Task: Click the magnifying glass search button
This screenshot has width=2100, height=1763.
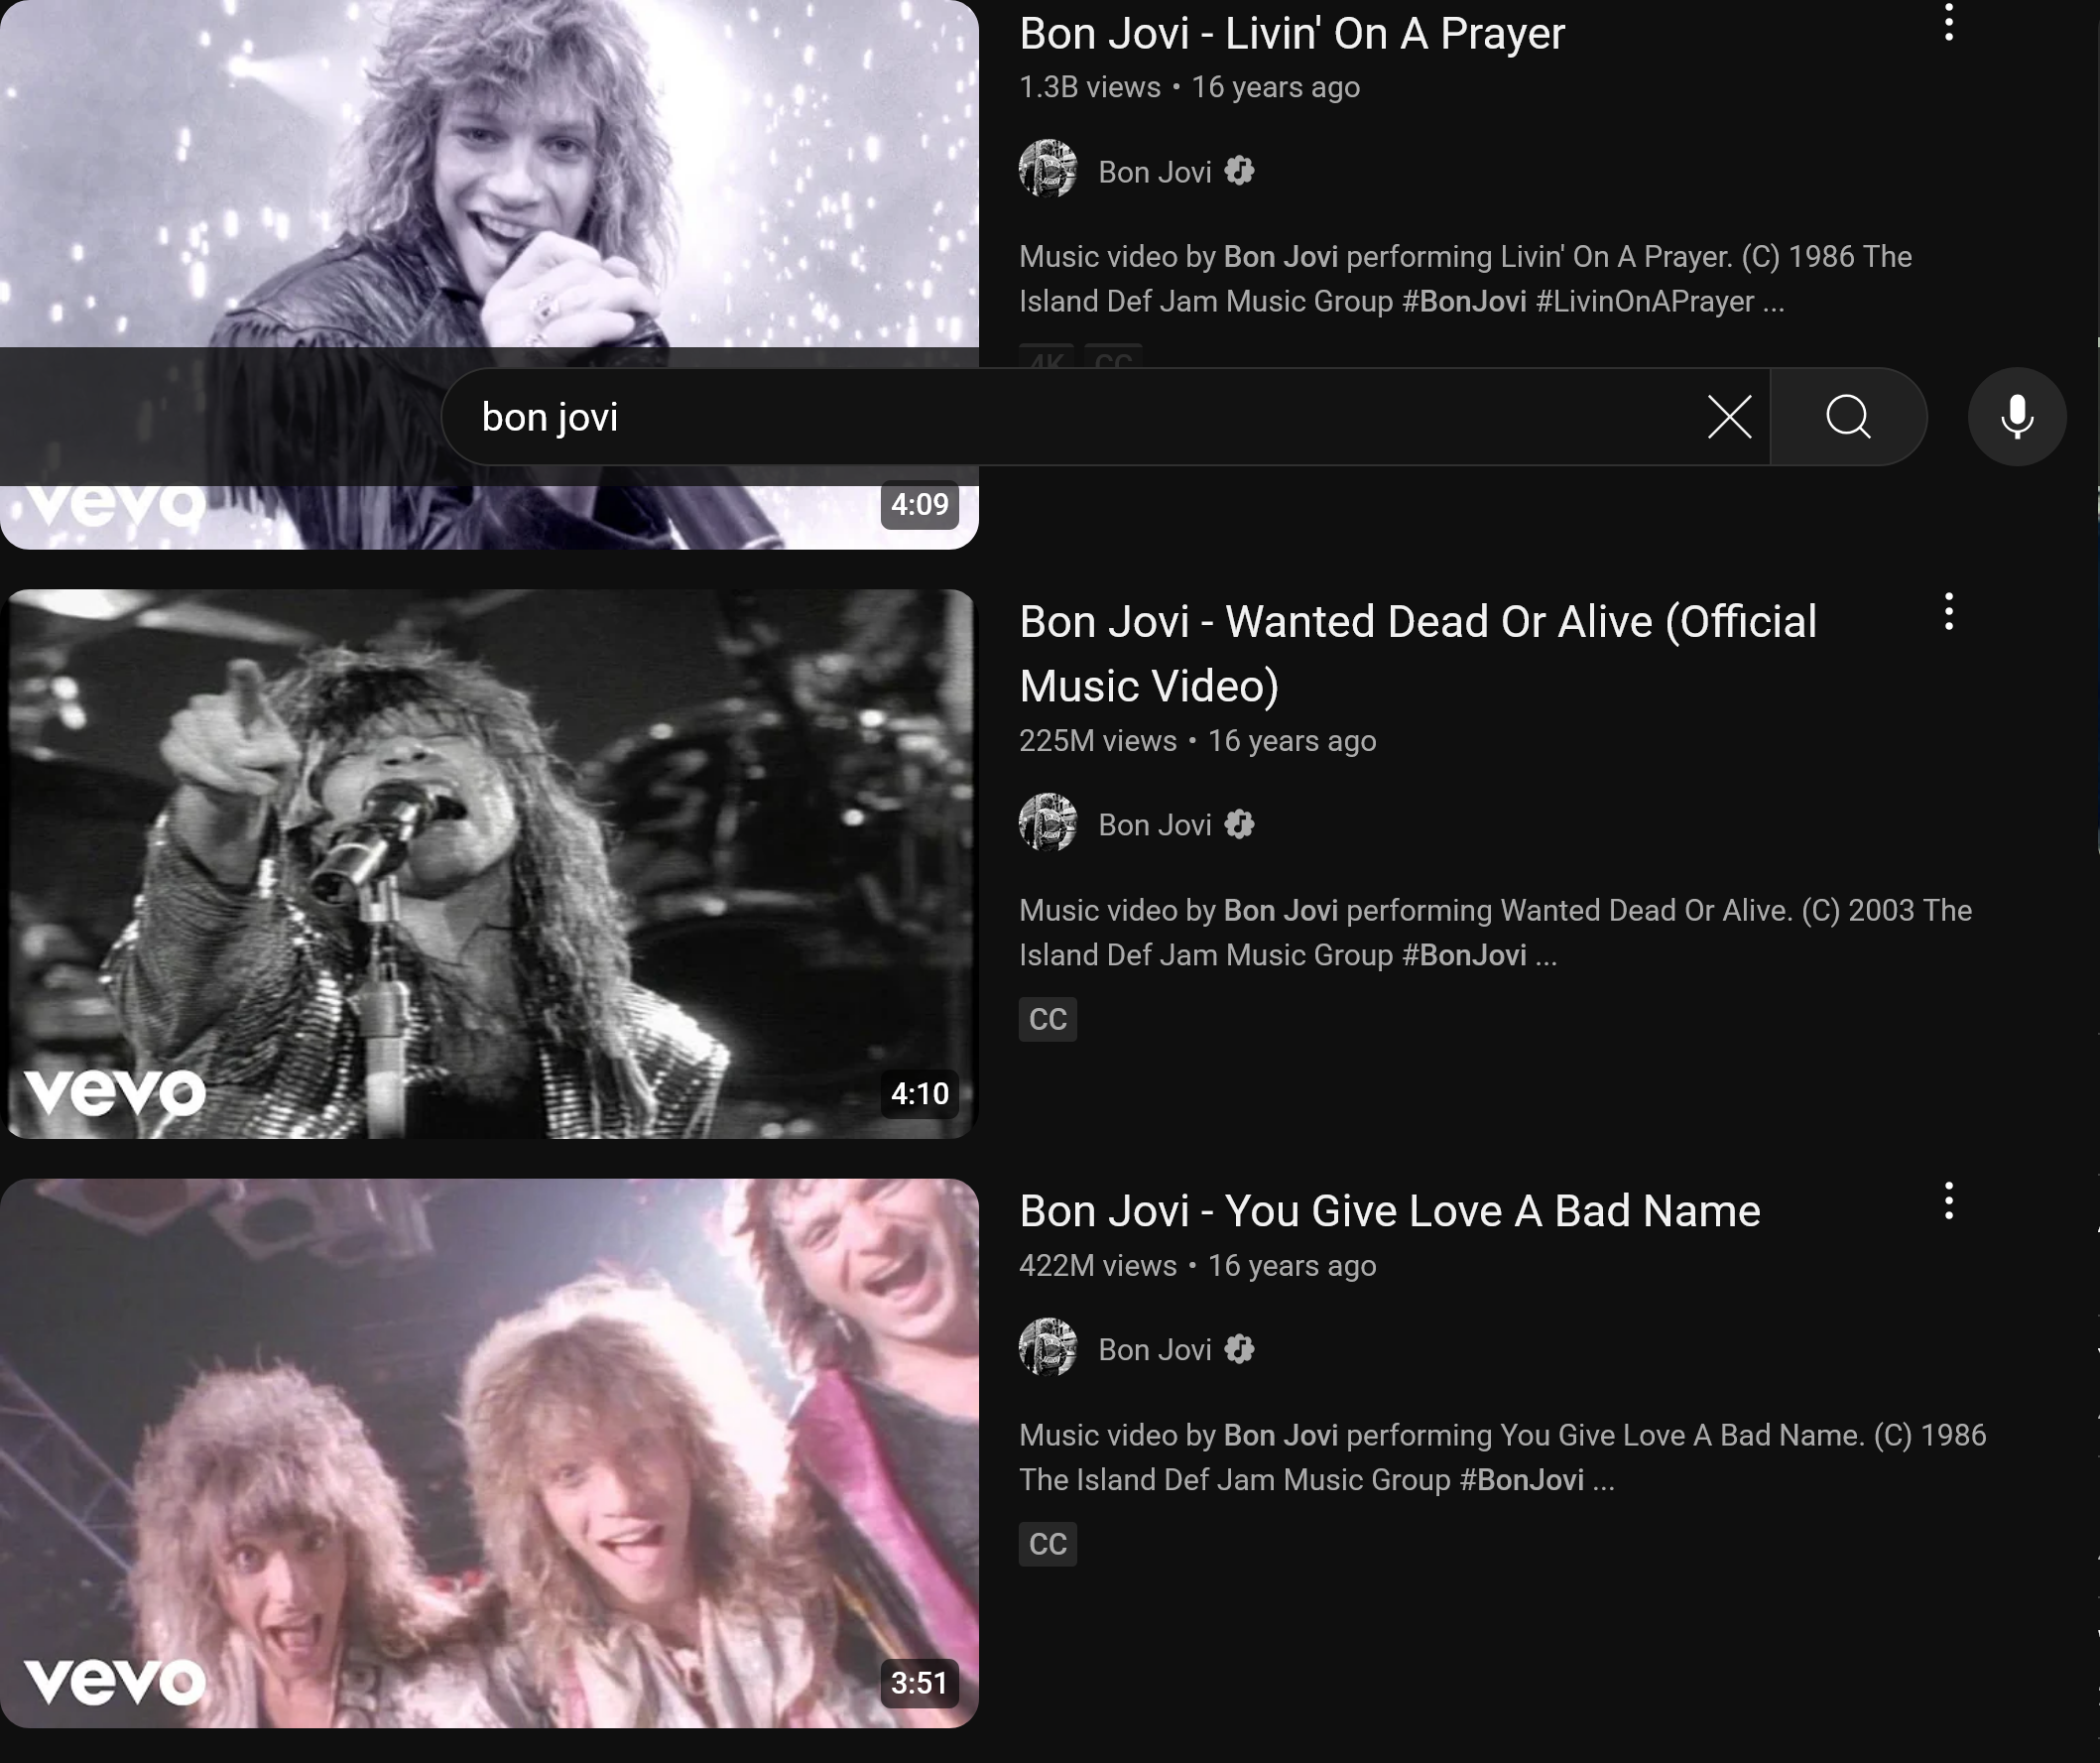Action: [1848, 417]
